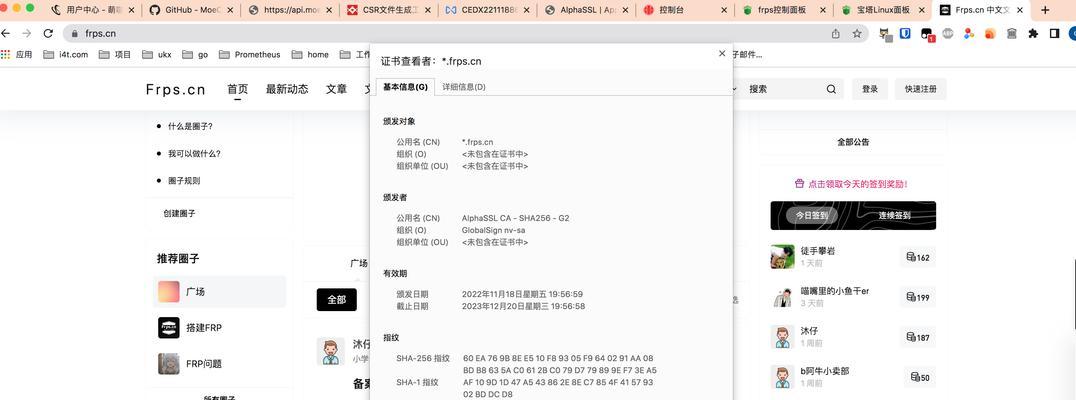Switch to the frps控制面板 browser tab

pos(786,10)
